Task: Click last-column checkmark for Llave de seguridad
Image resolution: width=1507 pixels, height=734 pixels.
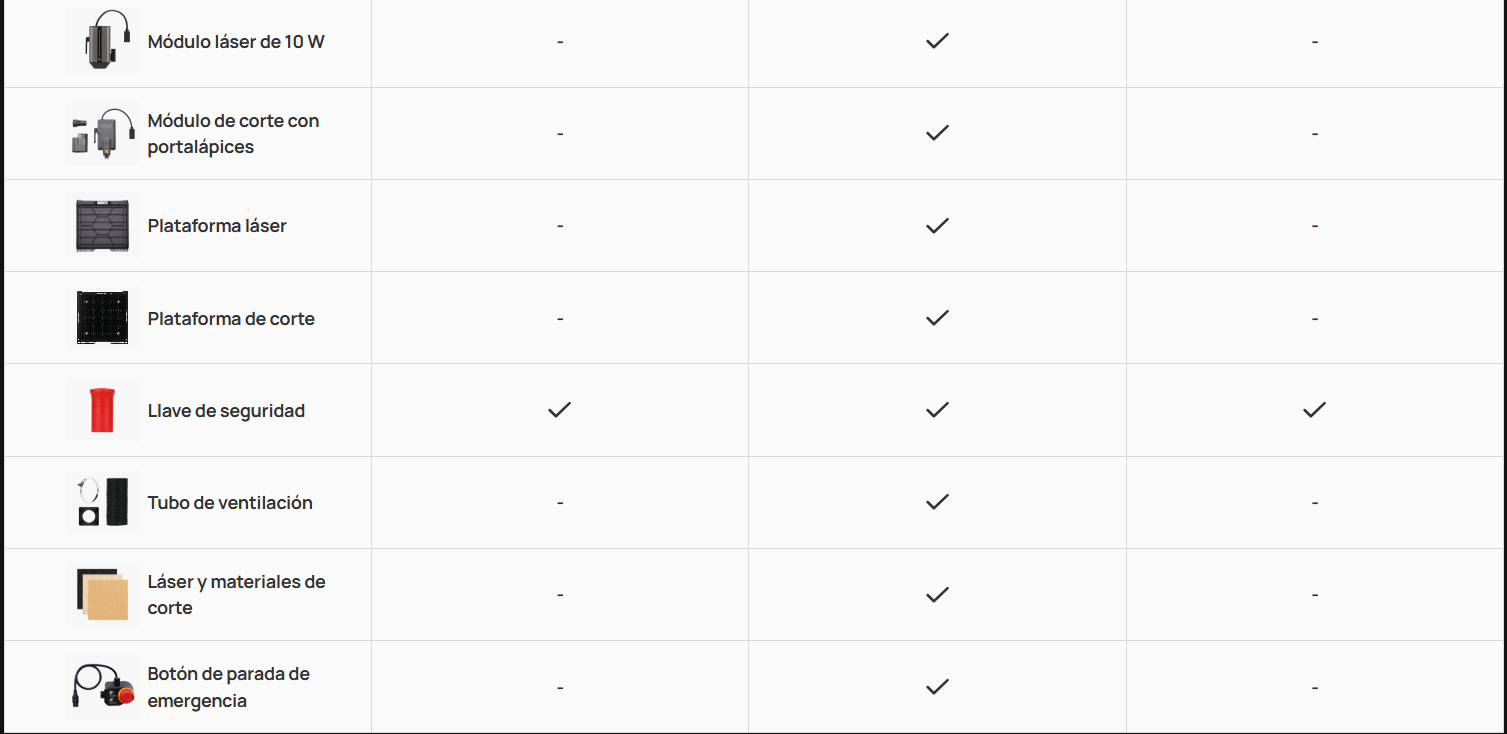Action: (1314, 410)
